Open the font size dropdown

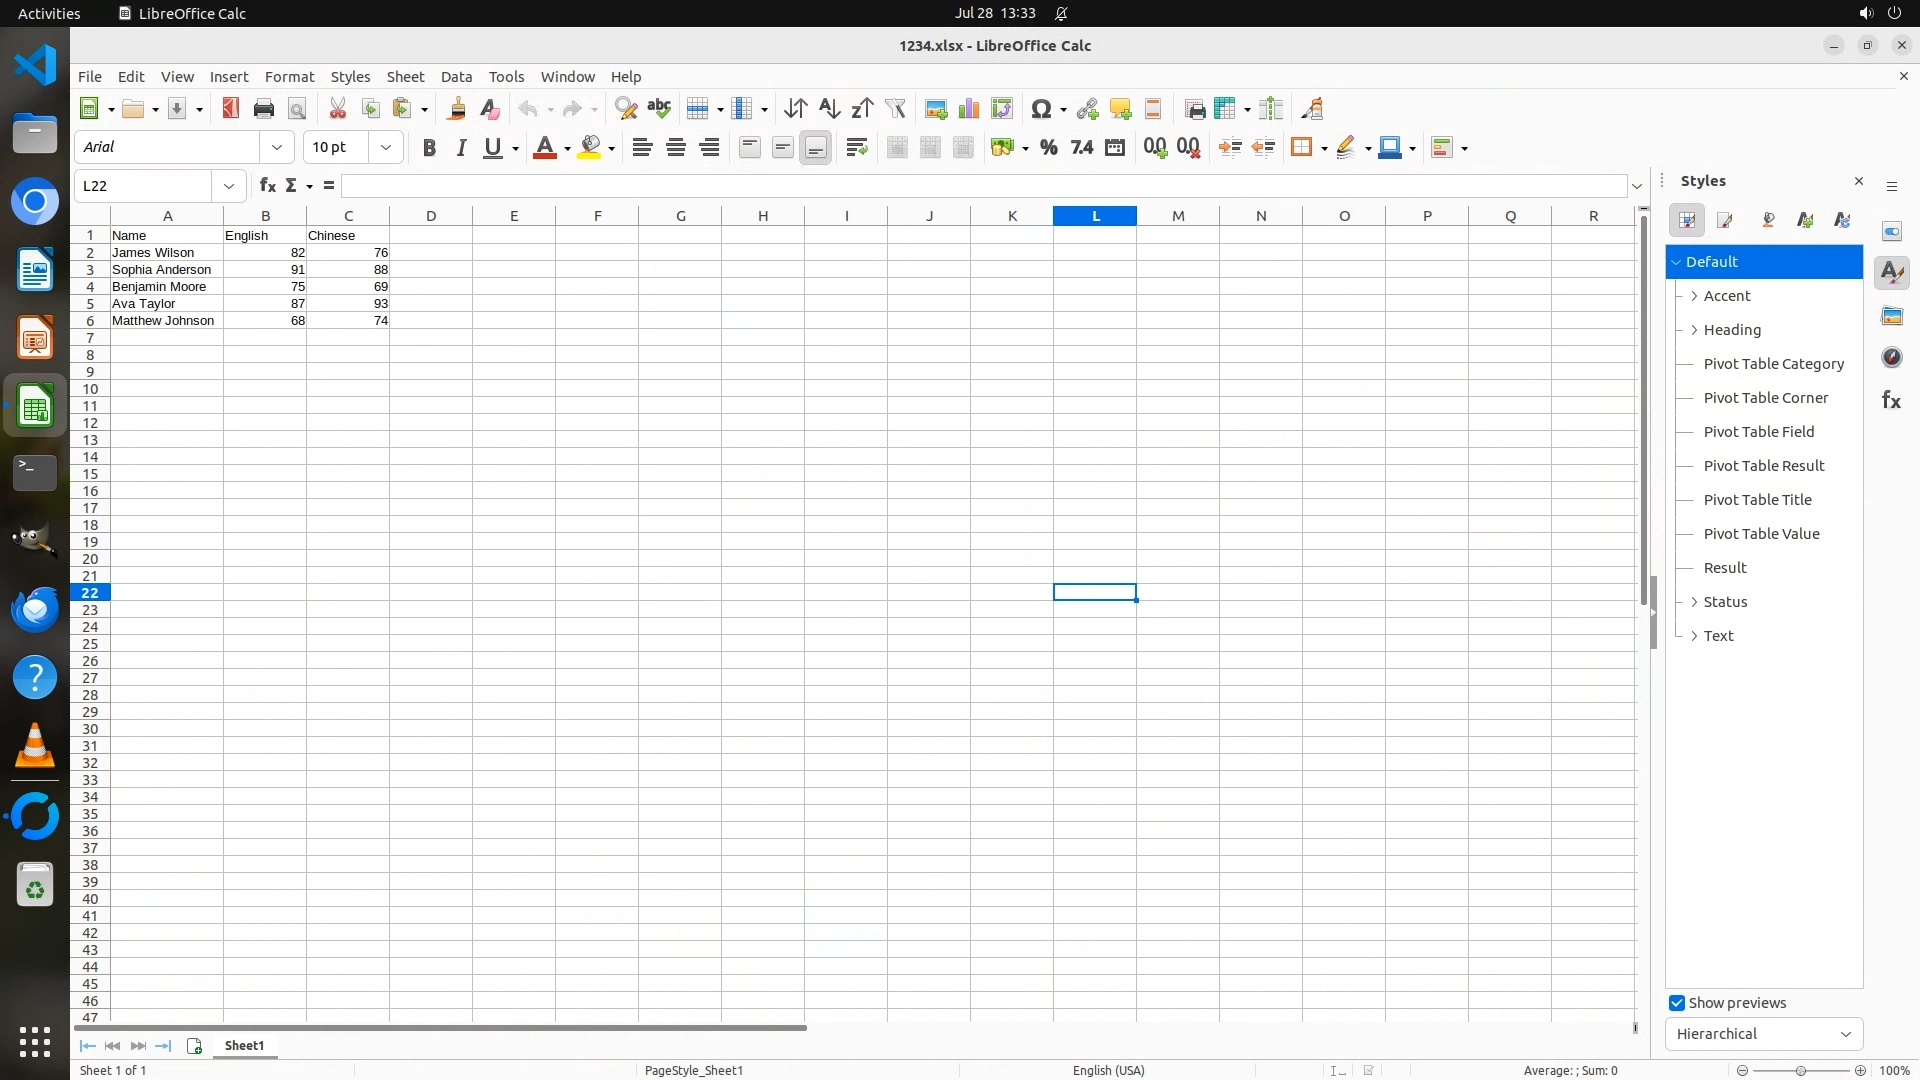click(385, 148)
